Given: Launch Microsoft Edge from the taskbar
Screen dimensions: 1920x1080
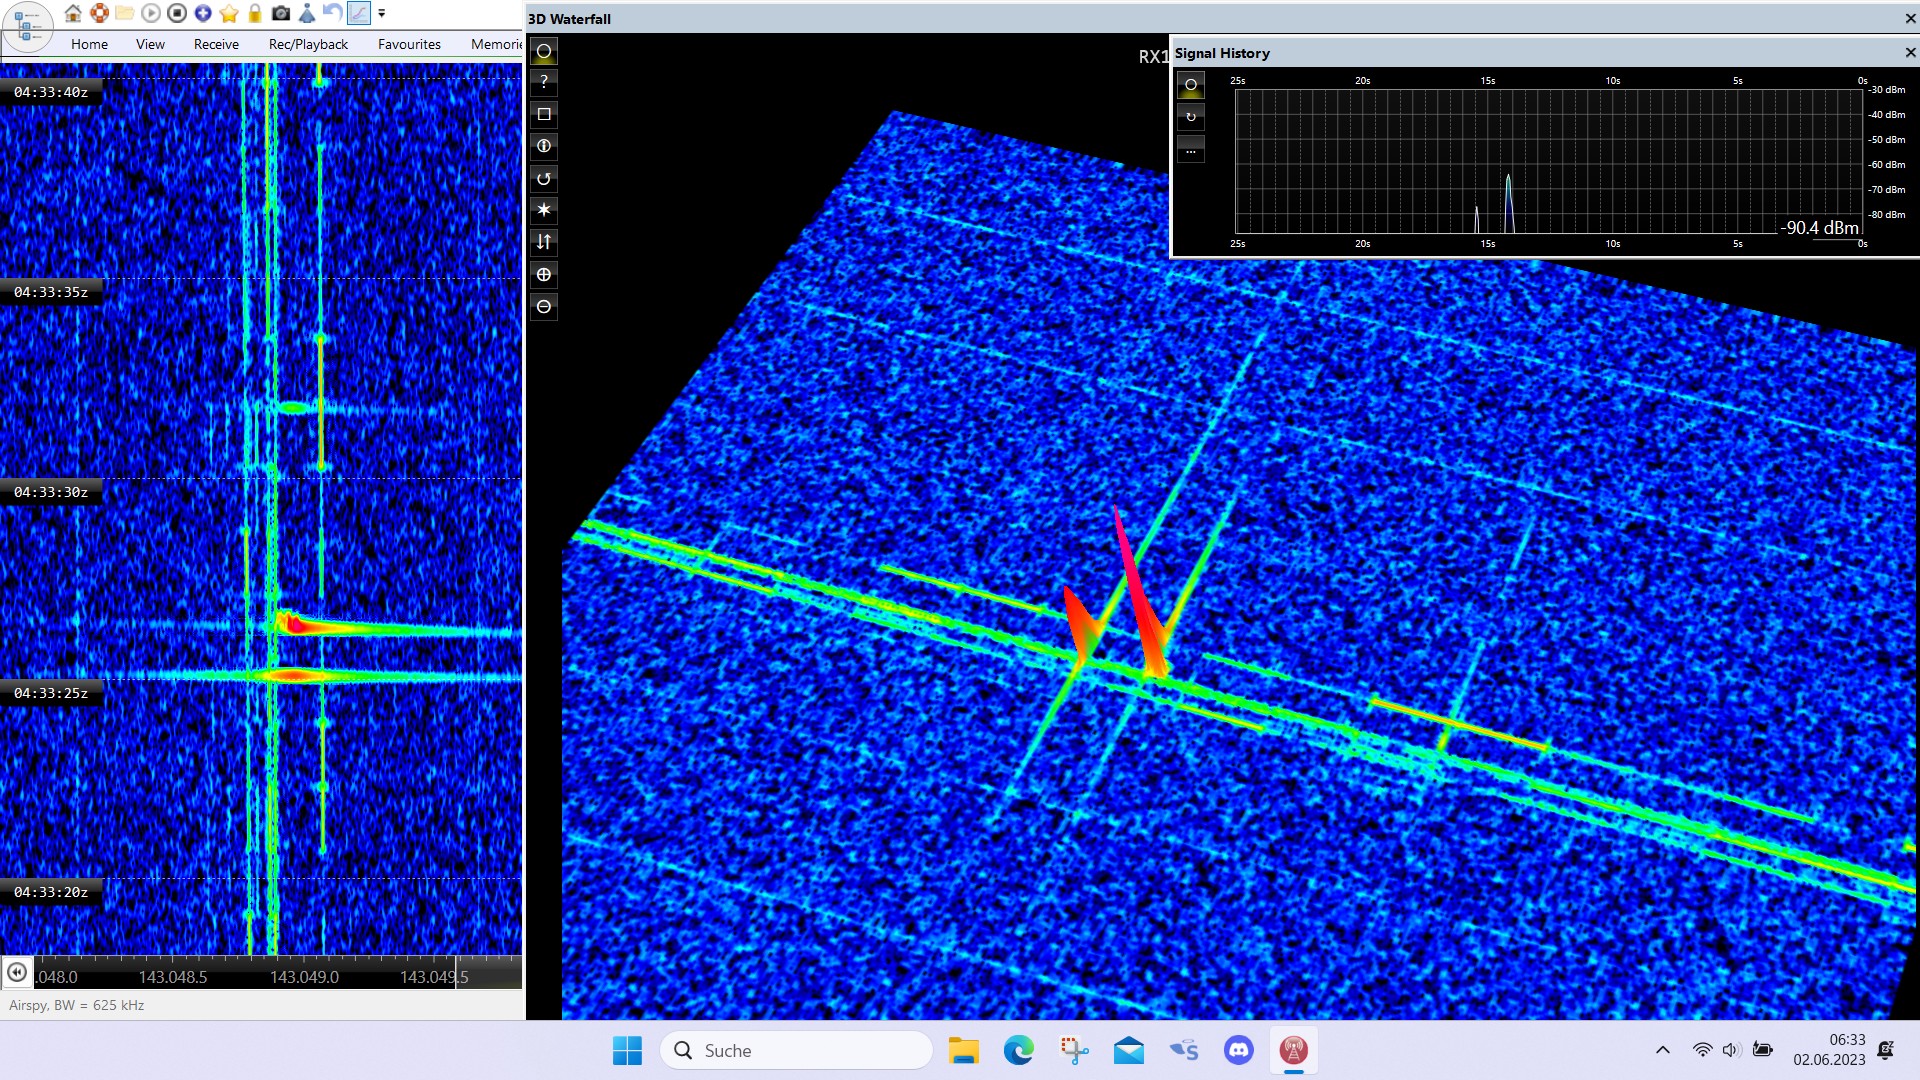Looking at the screenshot, I should click(x=1019, y=1051).
